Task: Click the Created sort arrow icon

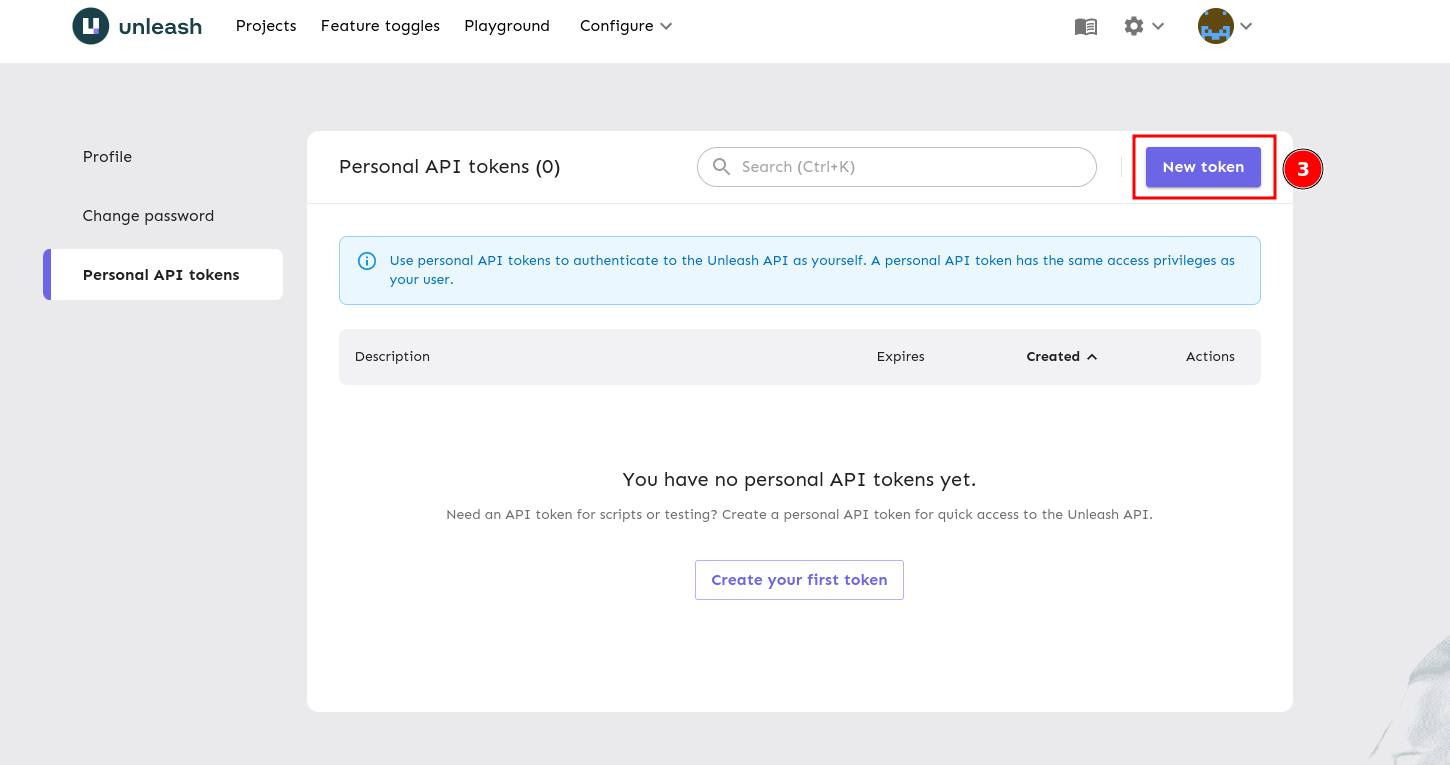Action: coord(1092,357)
